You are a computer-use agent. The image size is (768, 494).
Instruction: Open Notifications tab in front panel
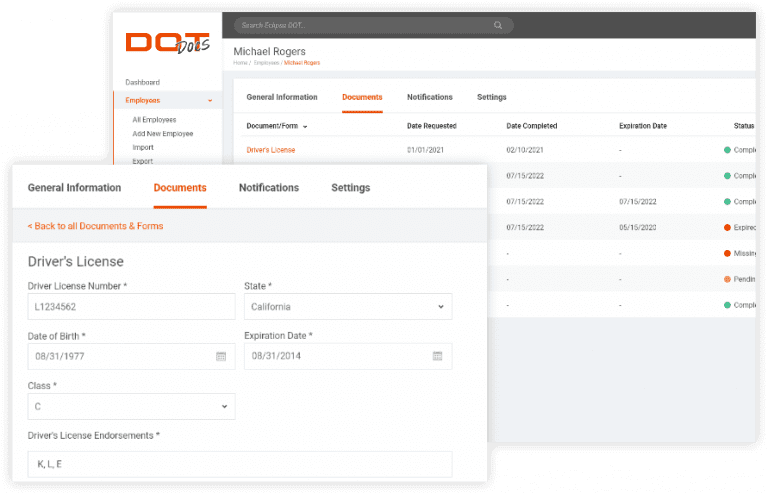[x=269, y=188]
